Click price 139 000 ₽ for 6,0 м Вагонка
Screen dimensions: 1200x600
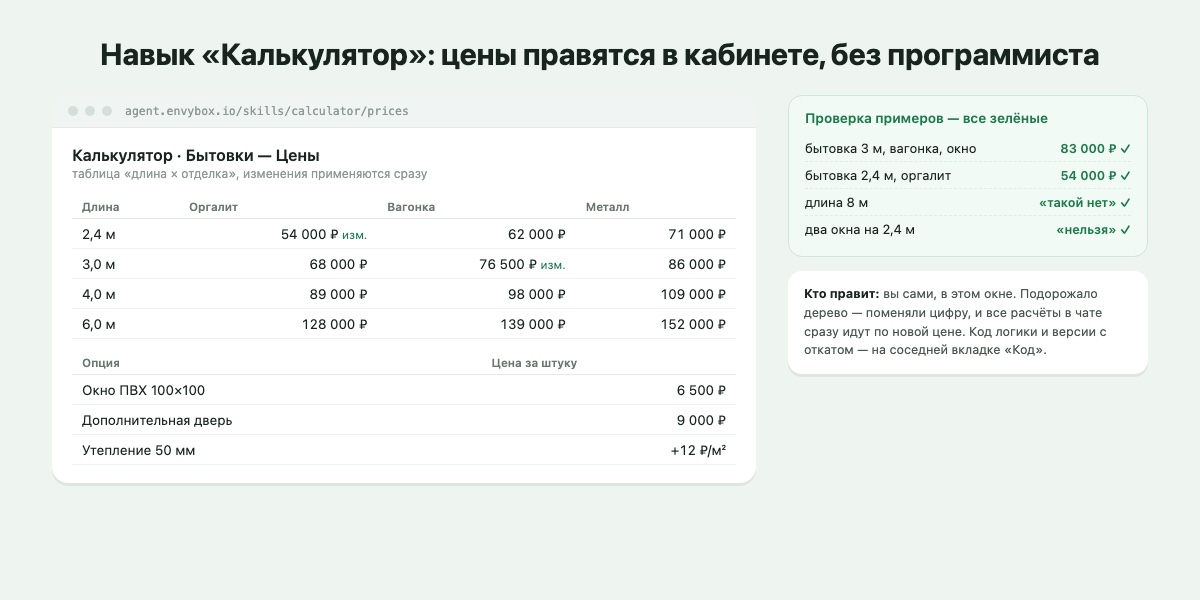534,325
